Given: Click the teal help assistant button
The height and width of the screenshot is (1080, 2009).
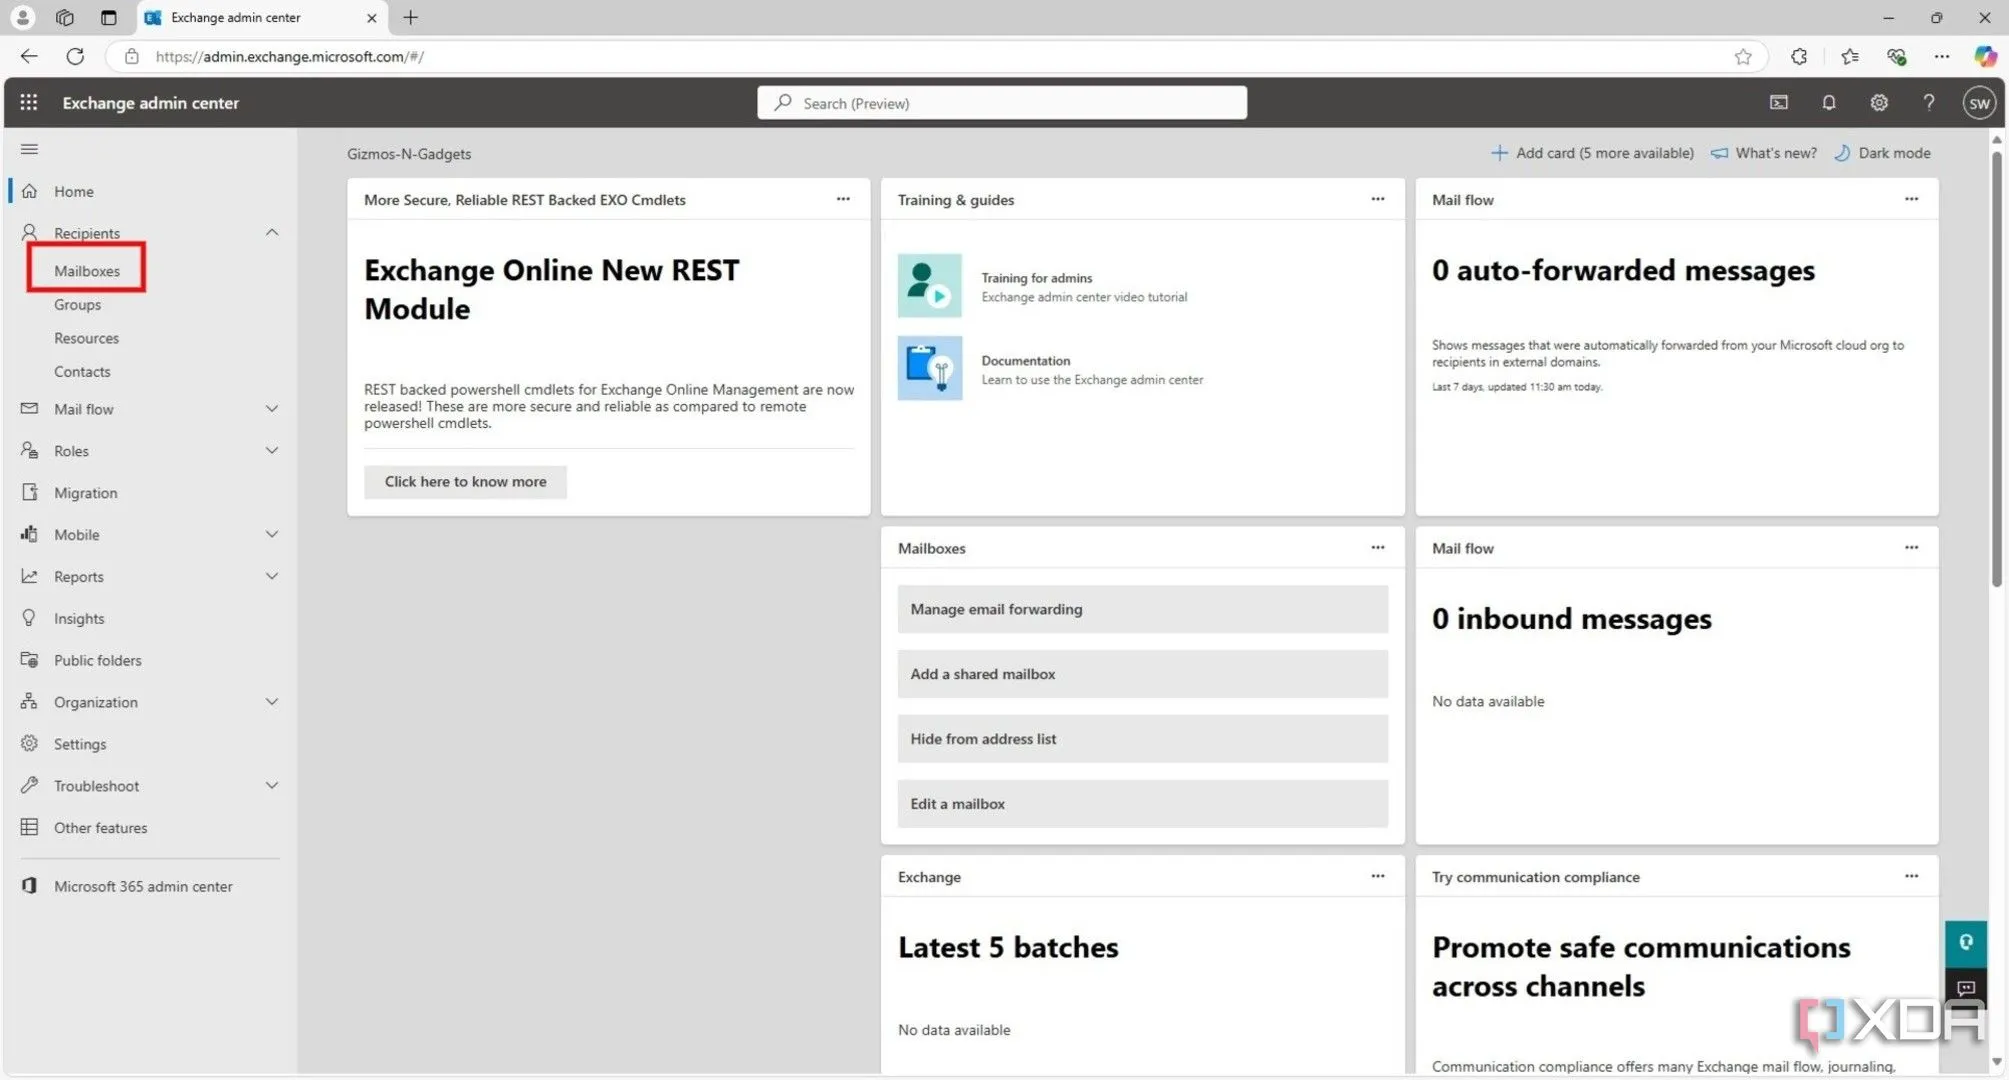Looking at the screenshot, I should [x=1965, y=943].
